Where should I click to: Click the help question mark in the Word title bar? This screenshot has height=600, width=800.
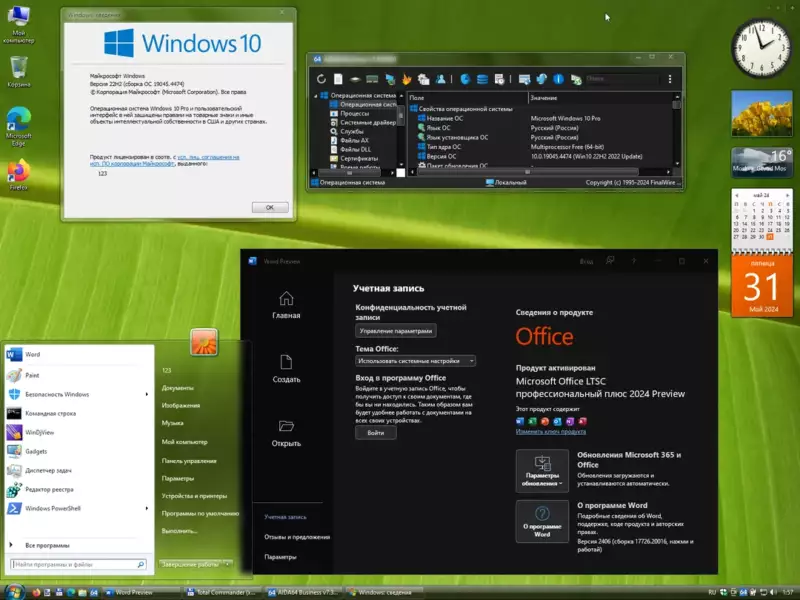[x=634, y=261]
